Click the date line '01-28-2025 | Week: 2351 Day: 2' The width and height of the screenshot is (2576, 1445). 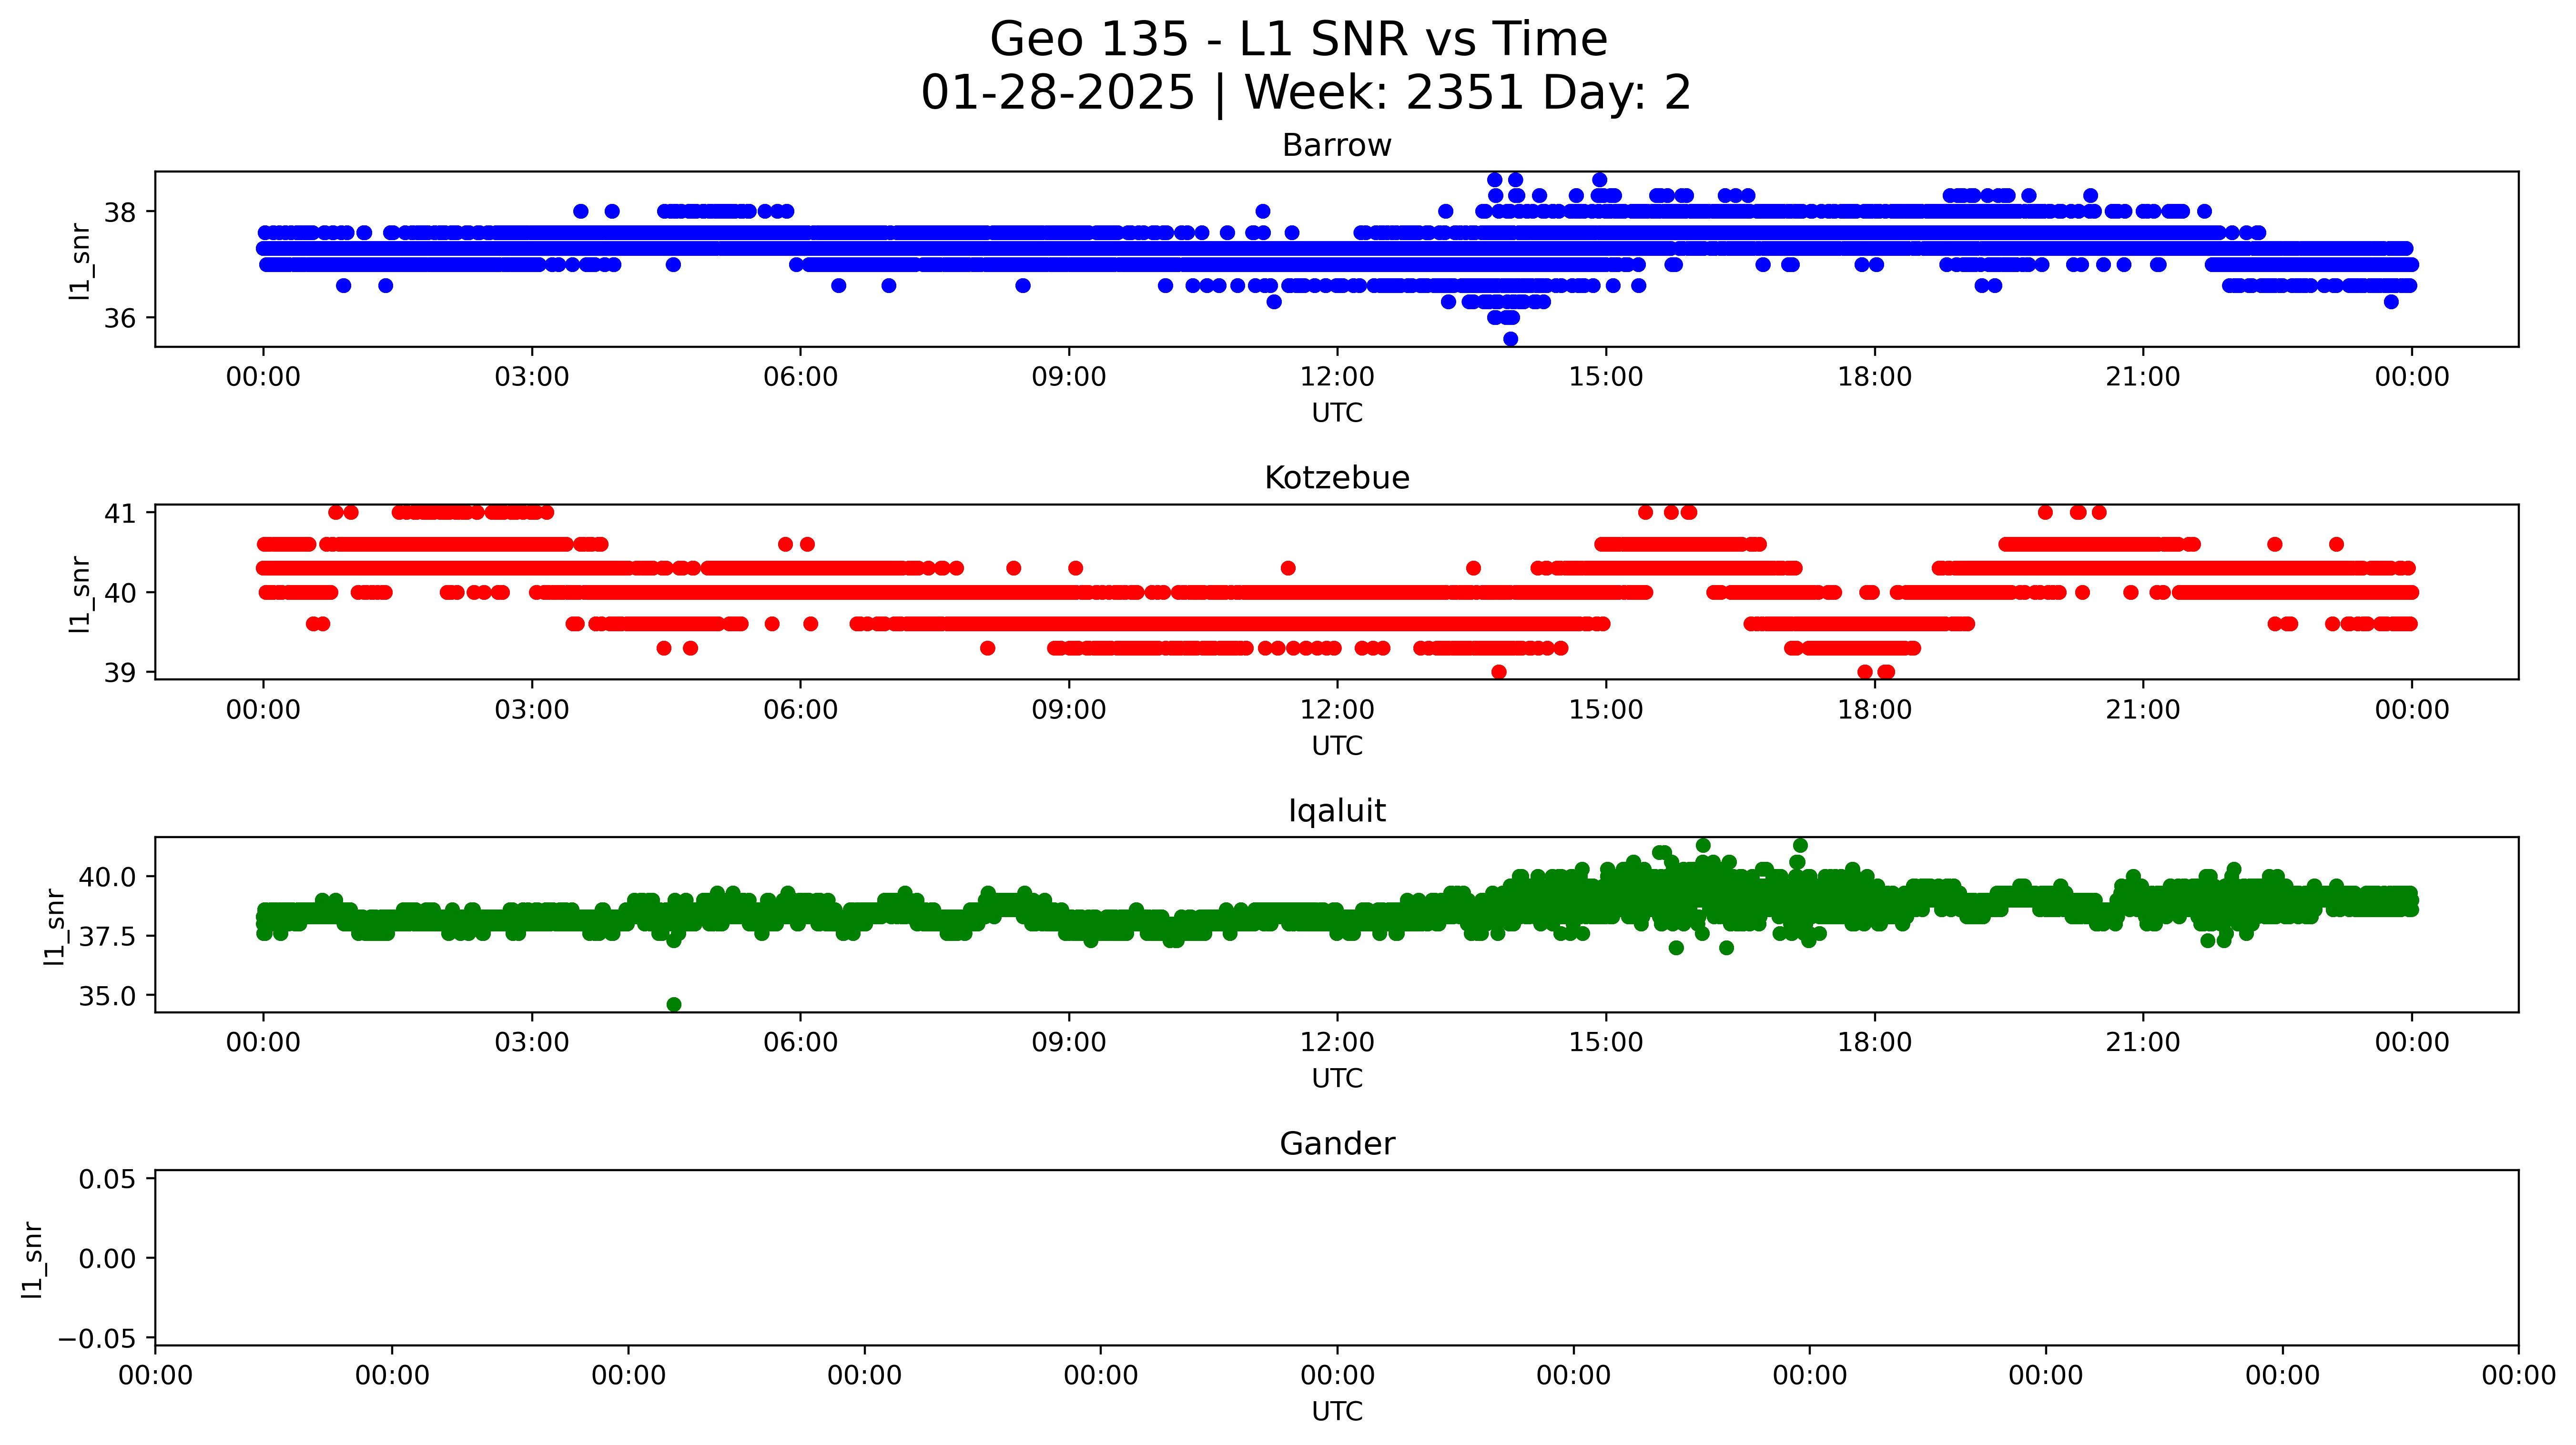tap(1305, 93)
